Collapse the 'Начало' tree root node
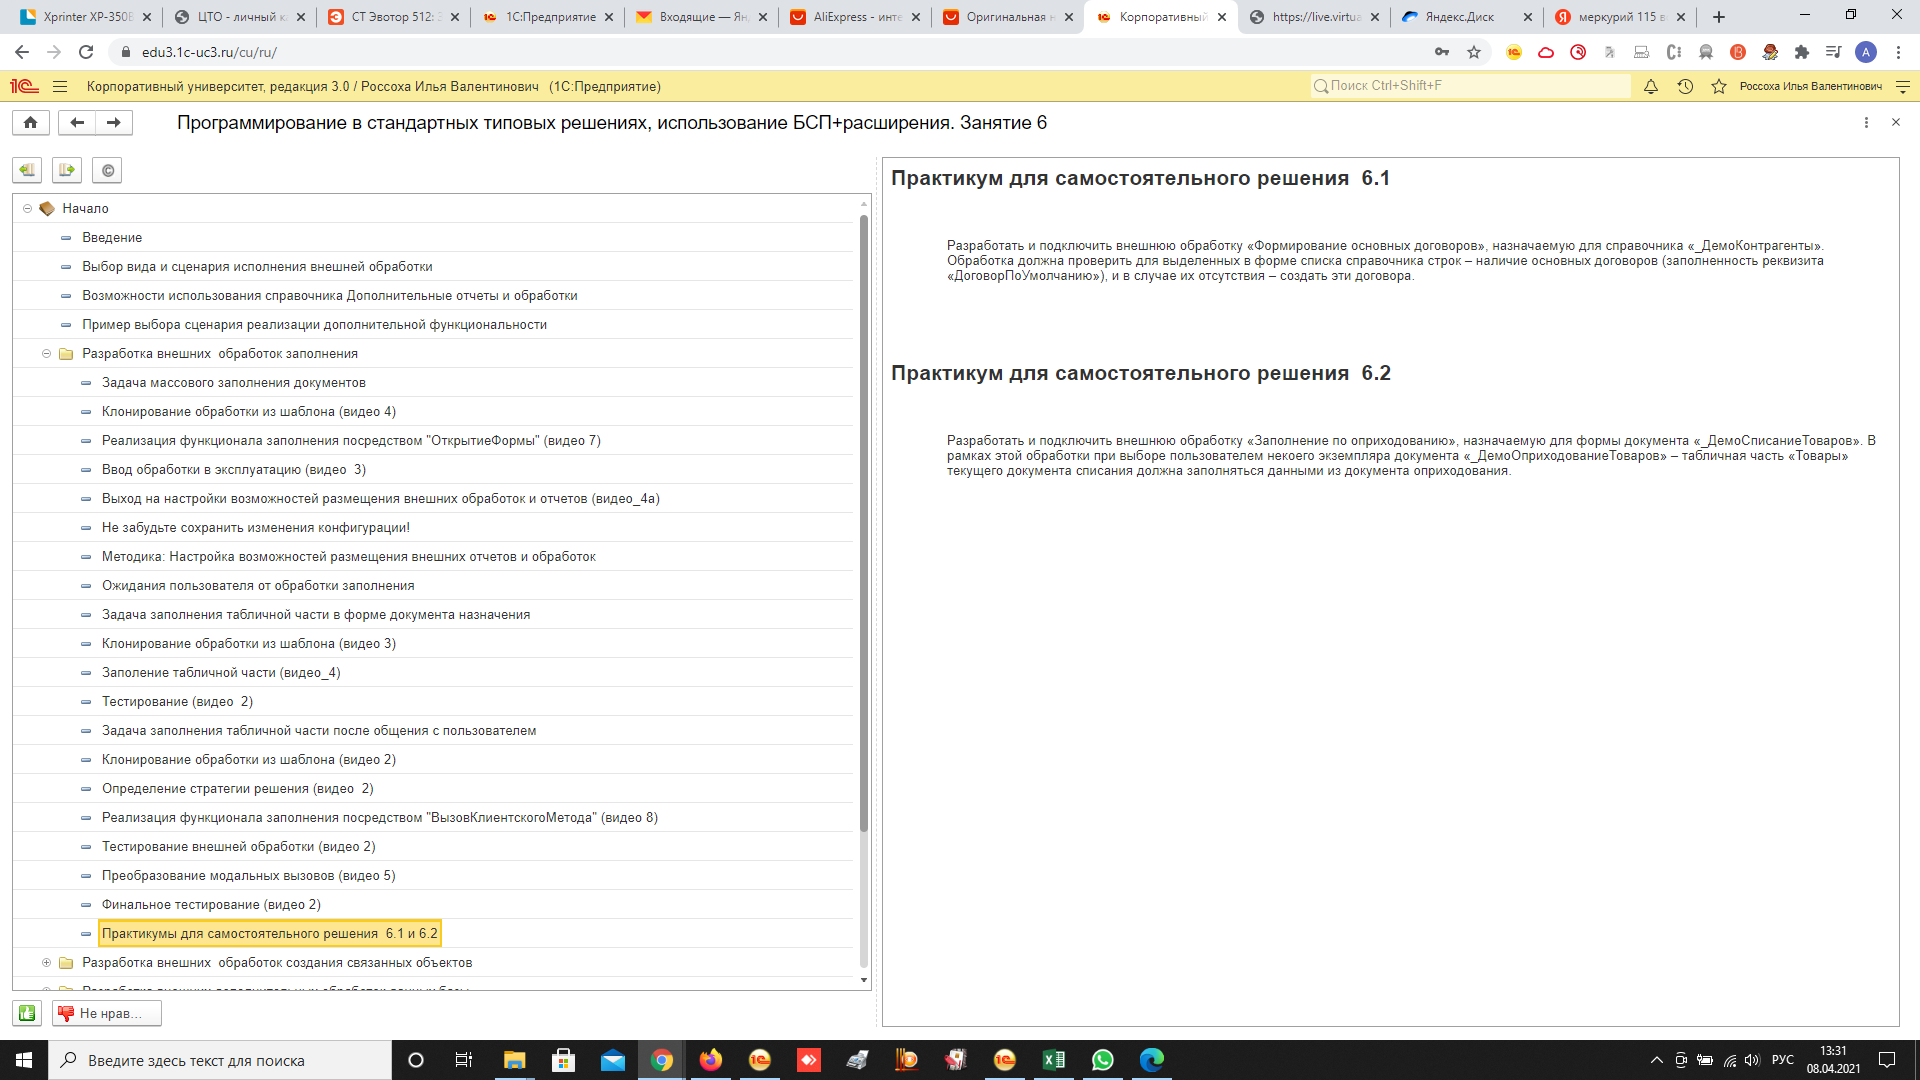The image size is (1920, 1080). click(28, 209)
